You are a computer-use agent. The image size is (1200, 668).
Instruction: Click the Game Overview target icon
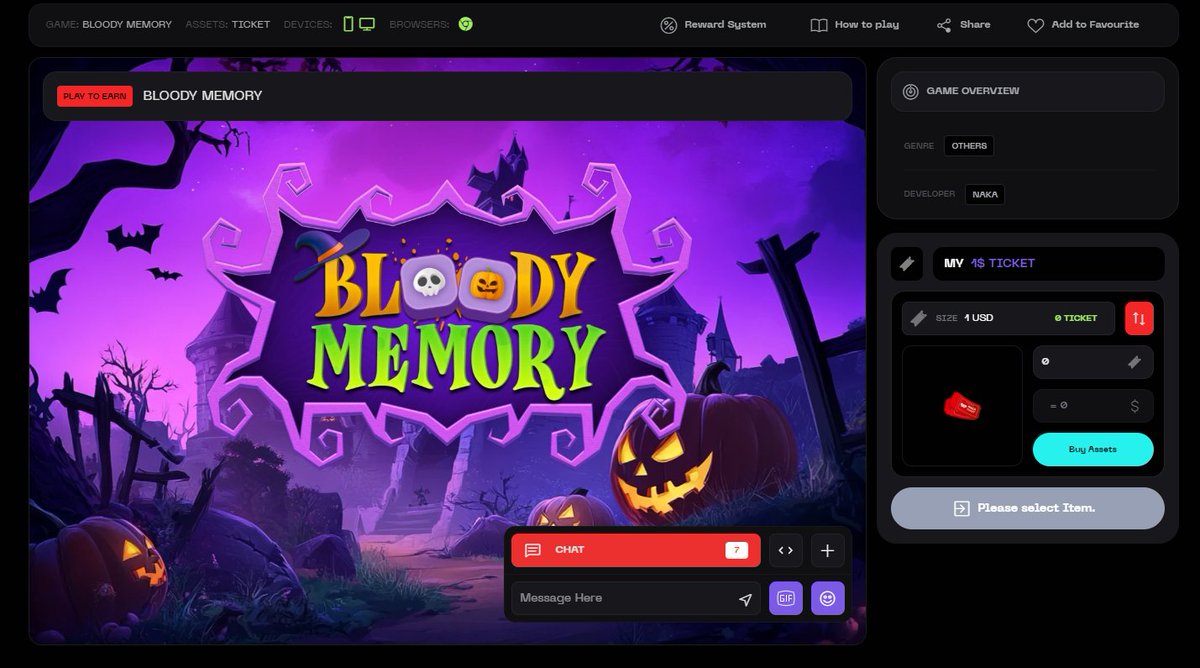910,91
